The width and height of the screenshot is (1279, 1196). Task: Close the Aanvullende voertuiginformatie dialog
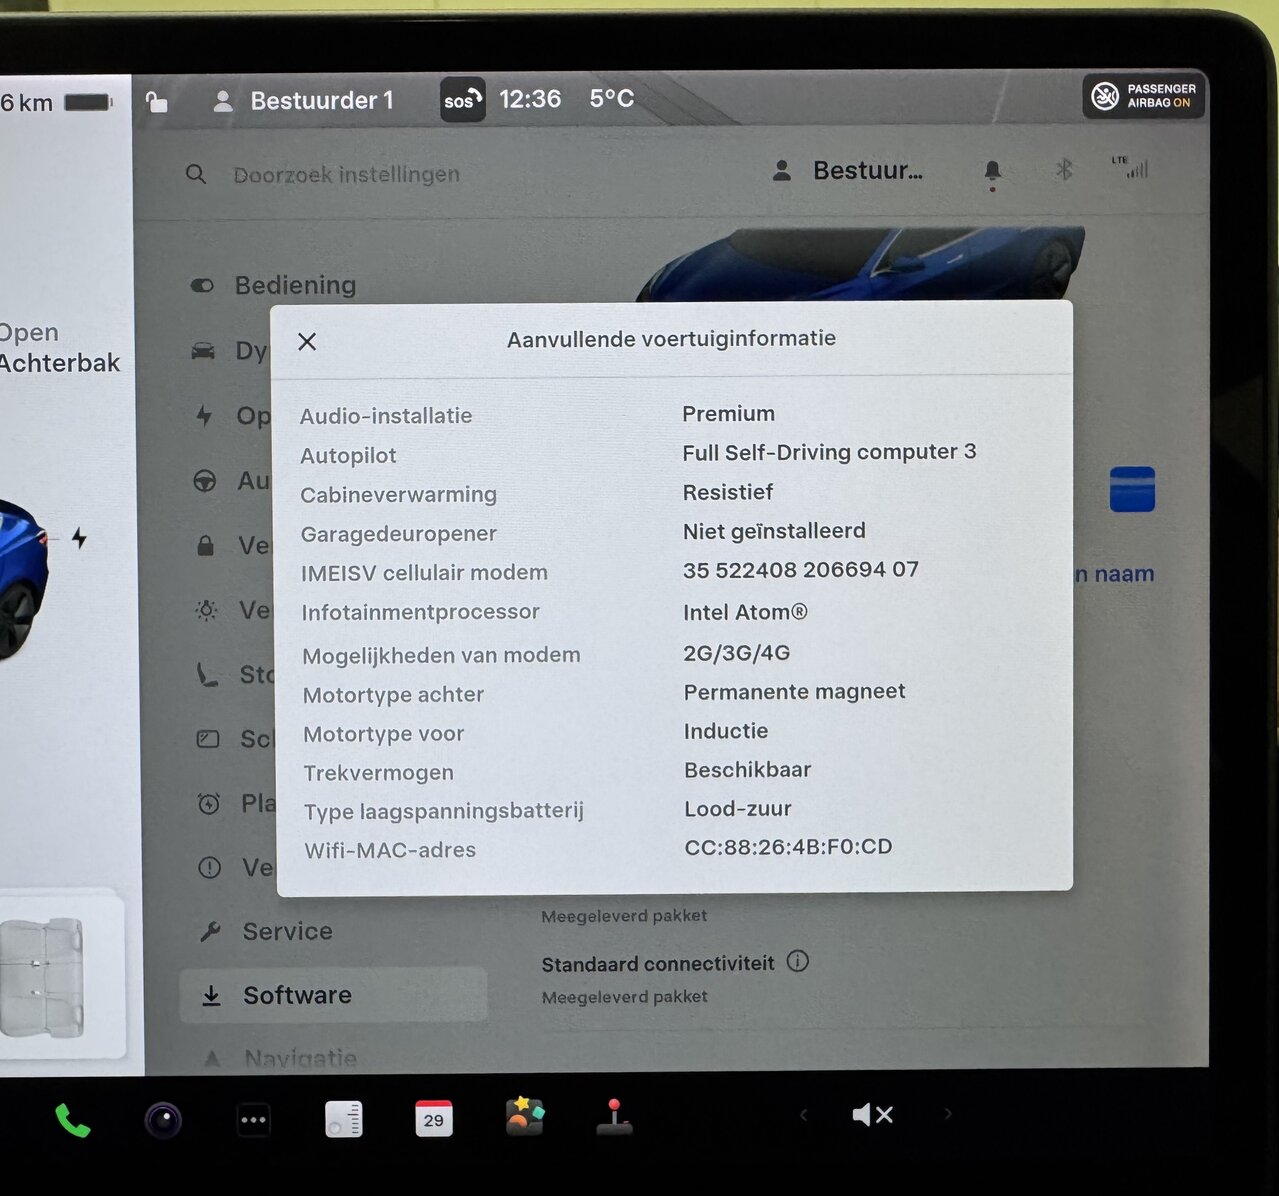click(307, 342)
